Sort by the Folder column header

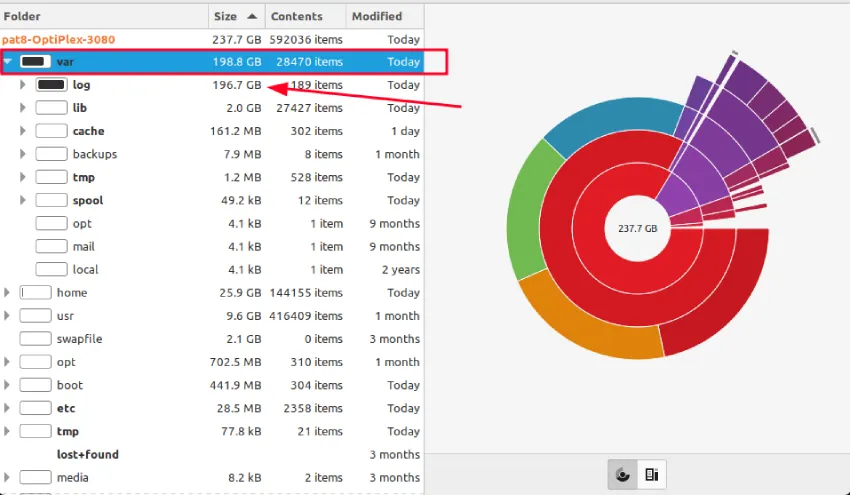[x=104, y=16]
